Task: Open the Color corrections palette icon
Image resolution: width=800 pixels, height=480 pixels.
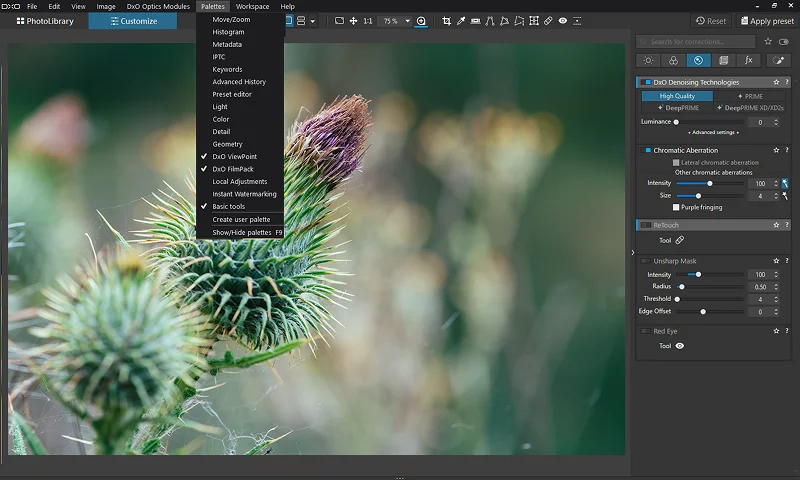Action: tap(673, 61)
